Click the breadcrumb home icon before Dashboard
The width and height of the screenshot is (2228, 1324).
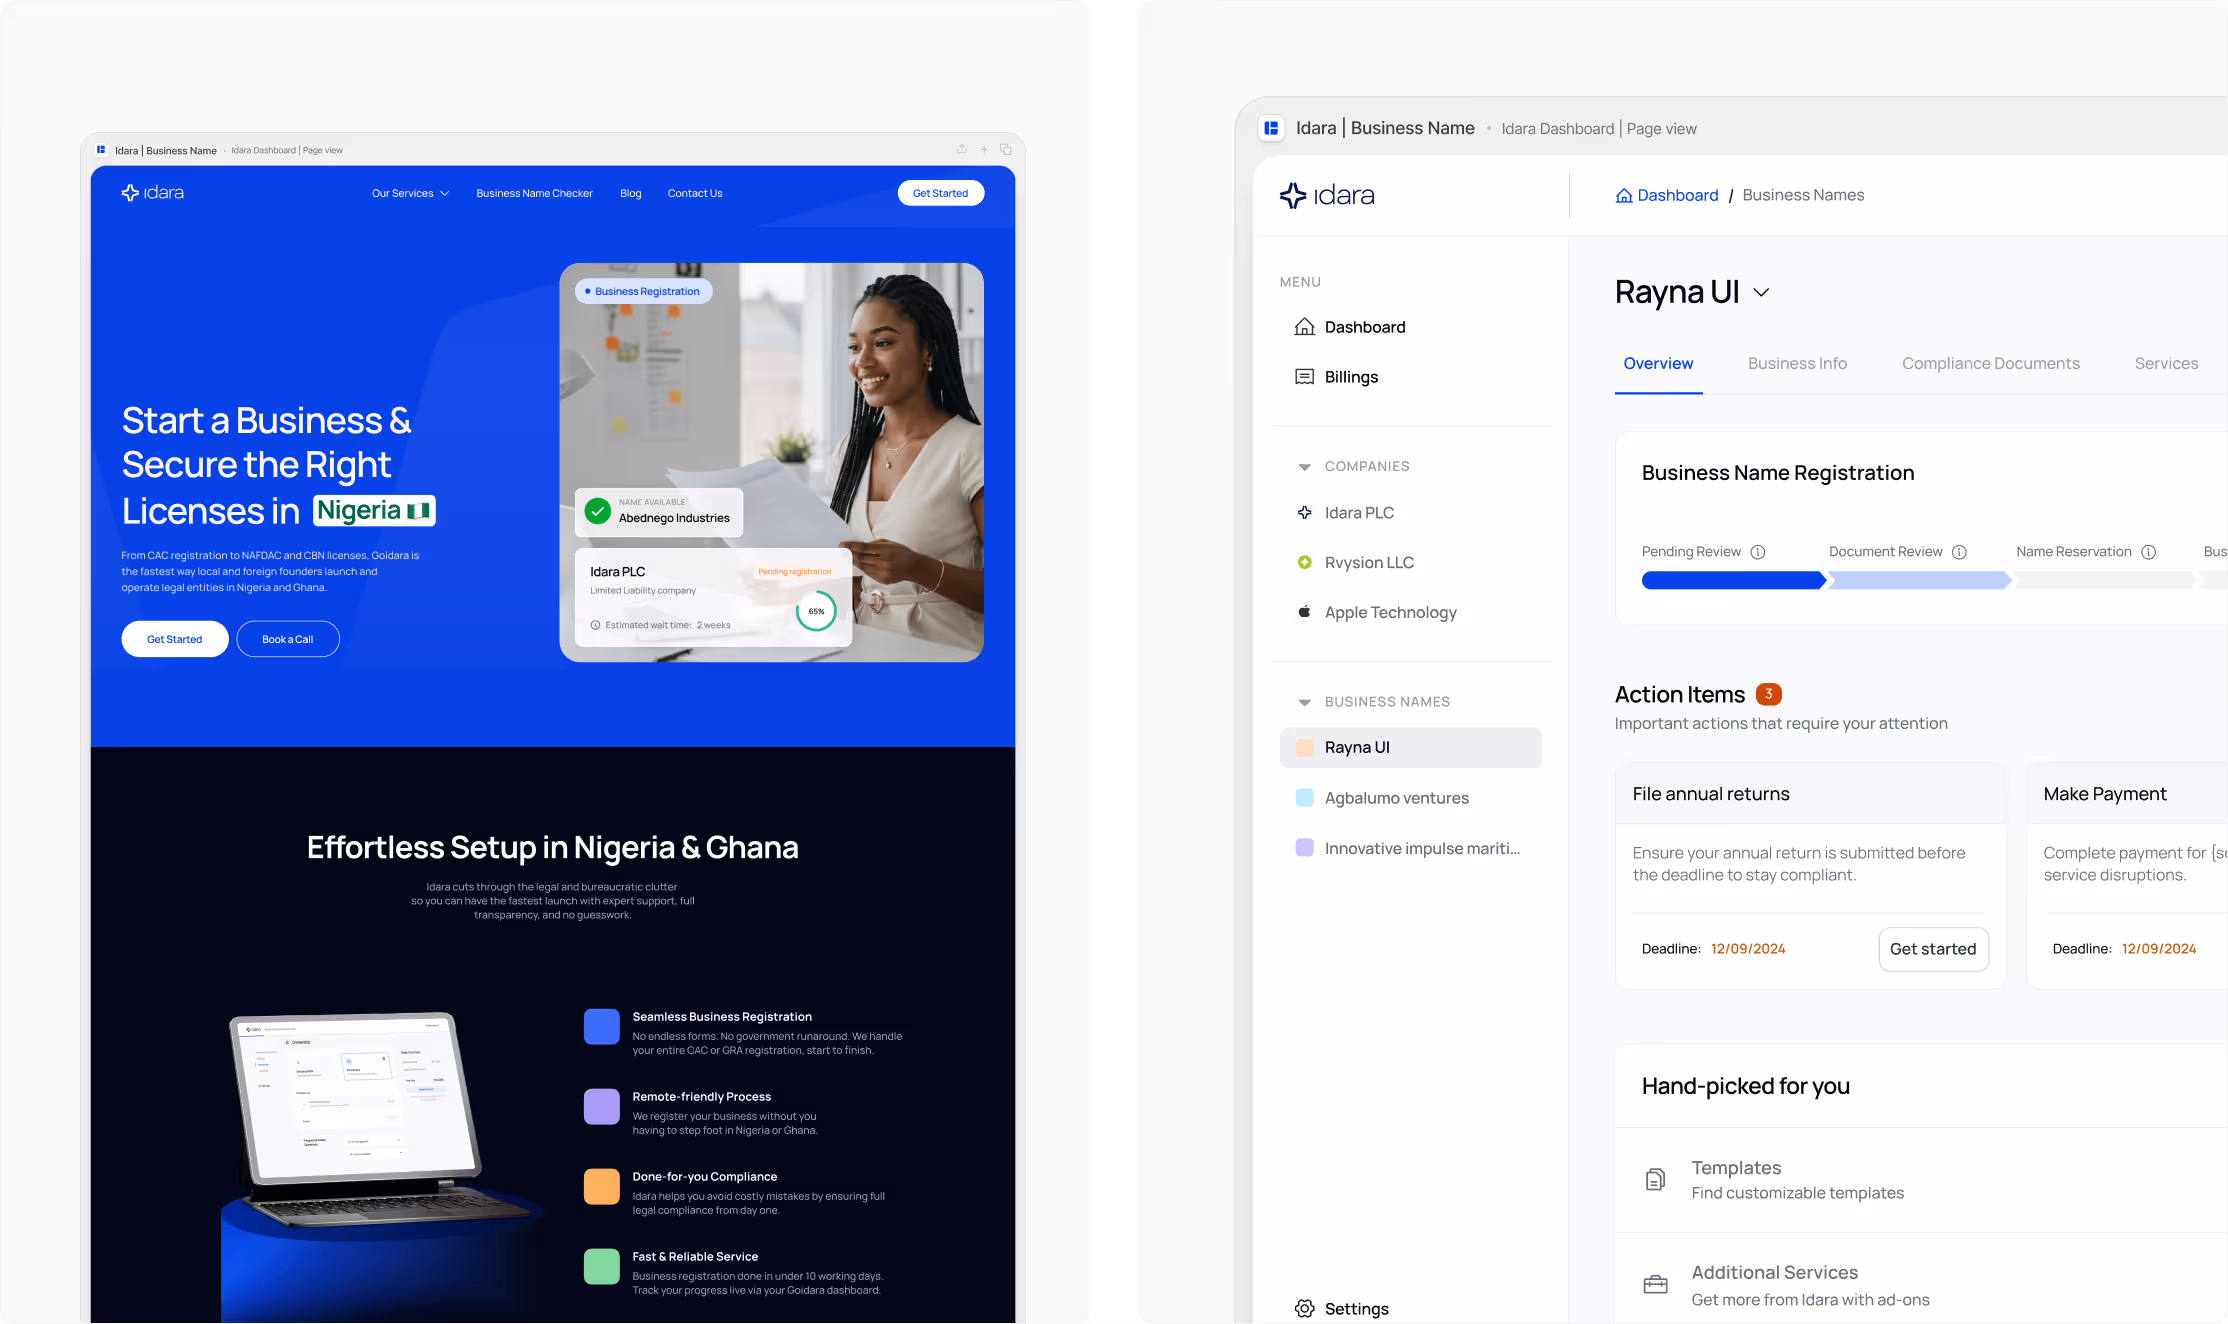click(1624, 196)
